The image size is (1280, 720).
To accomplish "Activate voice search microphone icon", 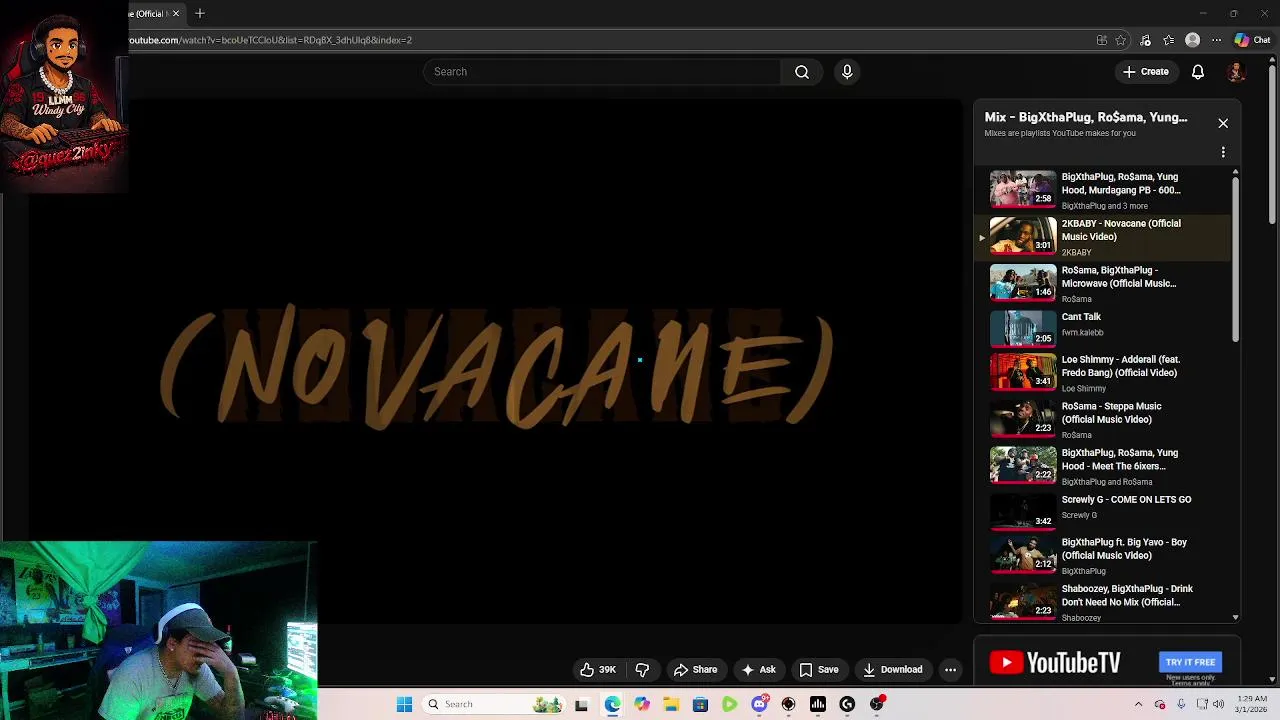I will point(847,72).
